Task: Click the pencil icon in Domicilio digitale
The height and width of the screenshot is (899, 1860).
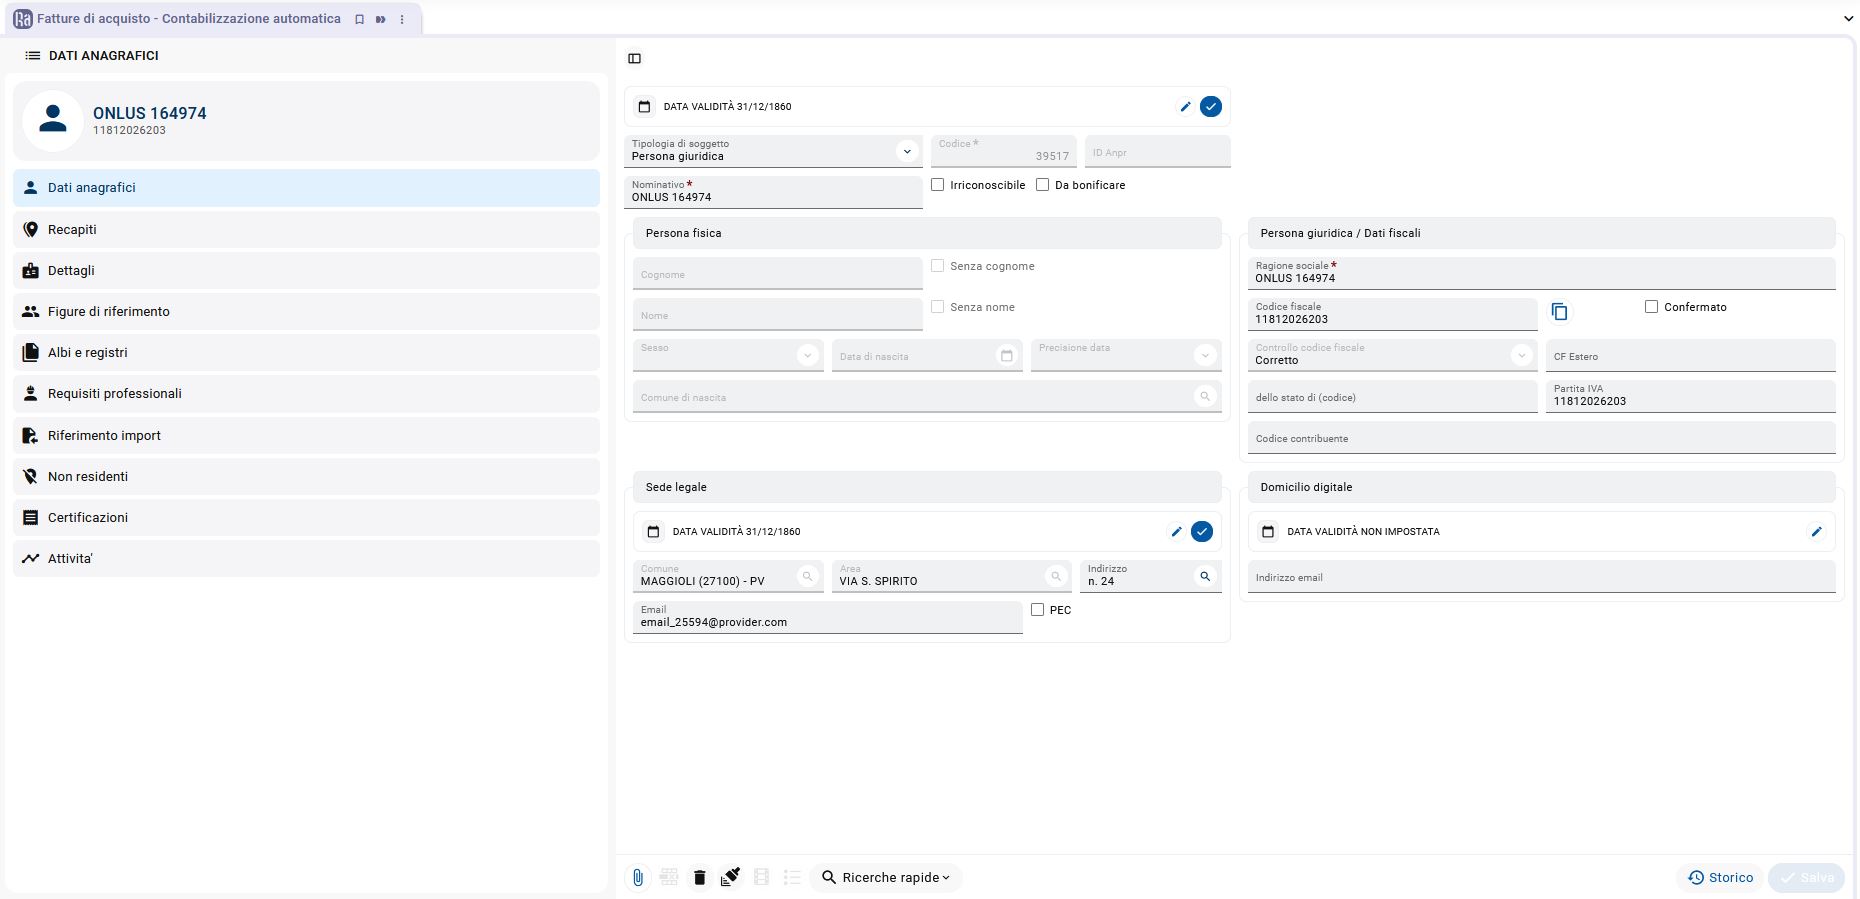Action: [x=1816, y=532]
